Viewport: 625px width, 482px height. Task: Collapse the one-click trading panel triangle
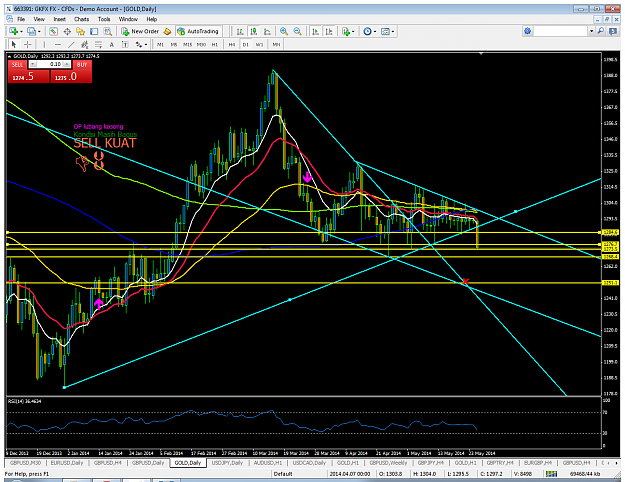pos(10,56)
